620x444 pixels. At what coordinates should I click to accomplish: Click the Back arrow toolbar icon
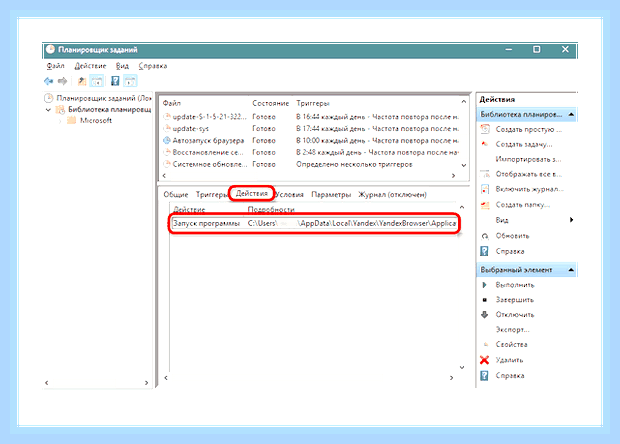pyautogui.click(x=49, y=81)
